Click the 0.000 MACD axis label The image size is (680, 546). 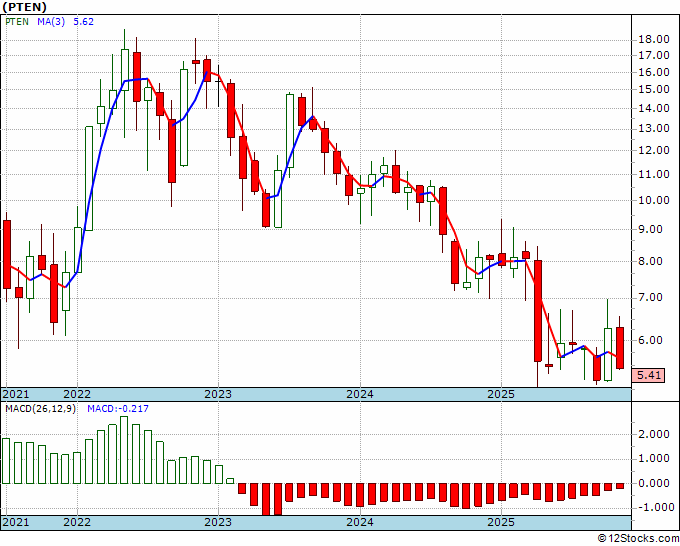(x=654, y=483)
